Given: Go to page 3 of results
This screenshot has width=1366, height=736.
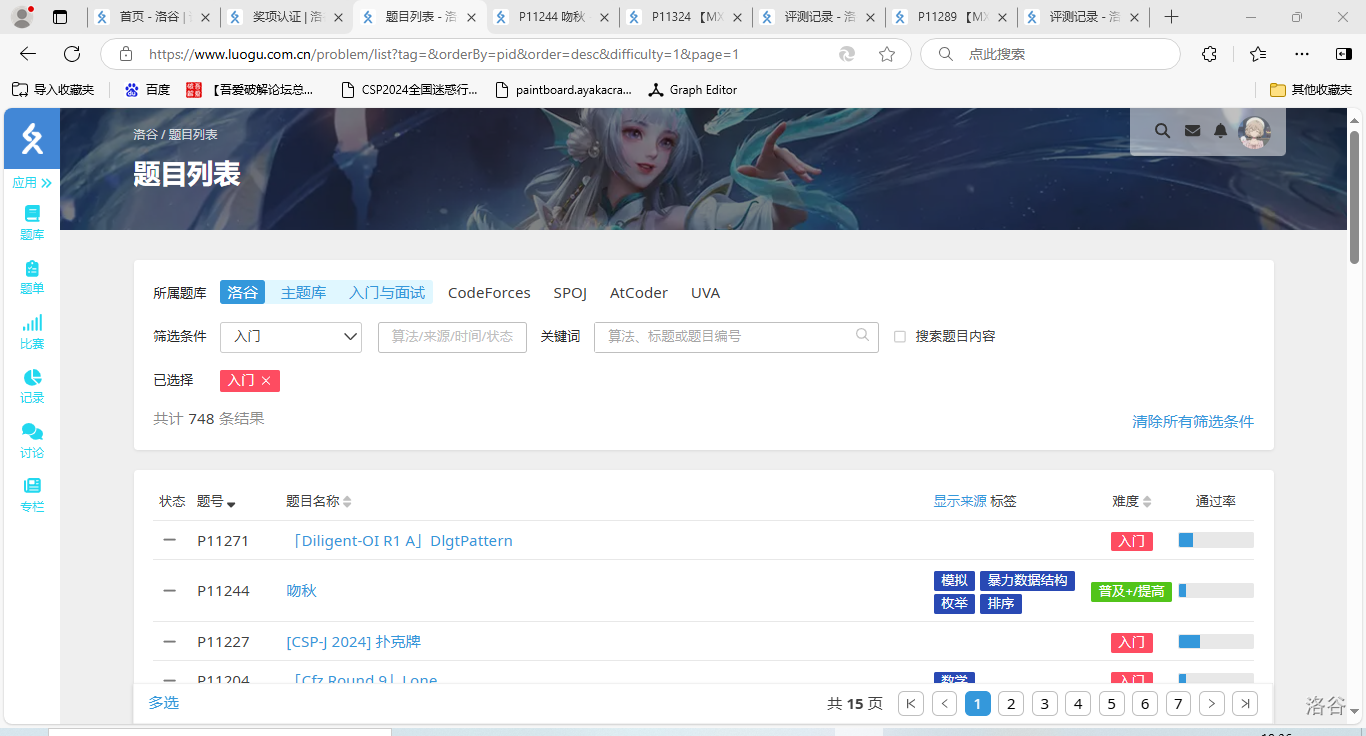Looking at the screenshot, I should tap(1044, 704).
